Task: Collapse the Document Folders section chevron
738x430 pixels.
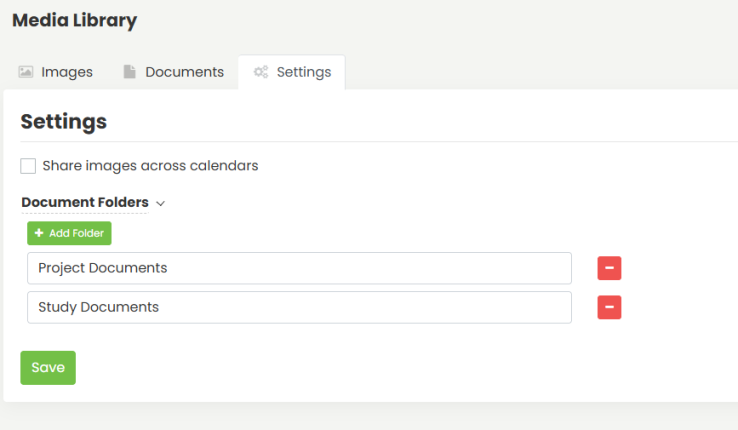Action: [160, 203]
